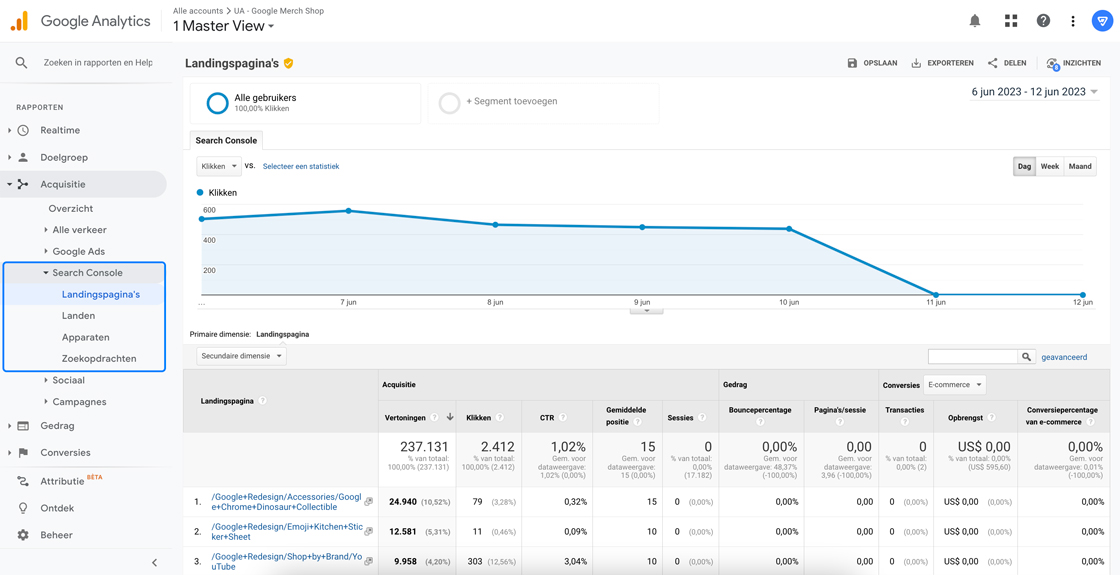Collapse the sidebar with the chevron arrow
The width and height of the screenshot is (1120, 575).
pyautogui.click(x=154, y=563)
